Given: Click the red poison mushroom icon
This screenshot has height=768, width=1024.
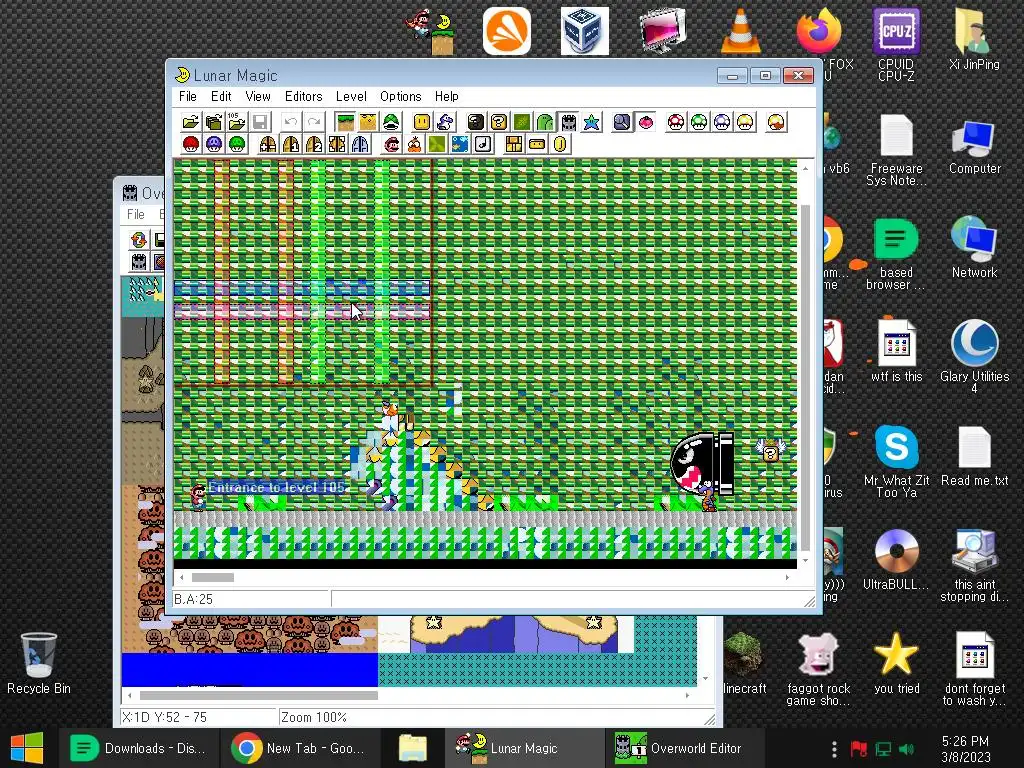Looking at the screenshot, I should tap(190, 144).
